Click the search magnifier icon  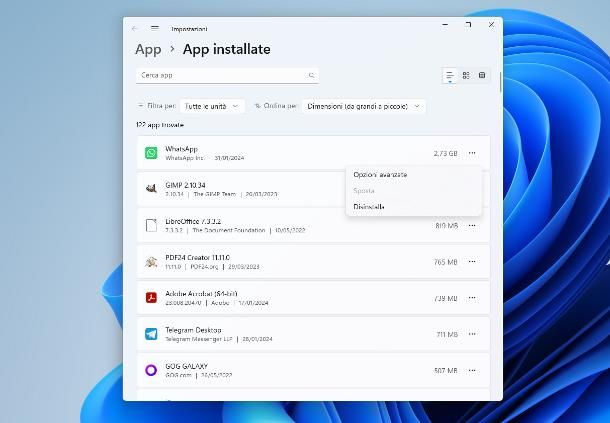pos(311,75)
